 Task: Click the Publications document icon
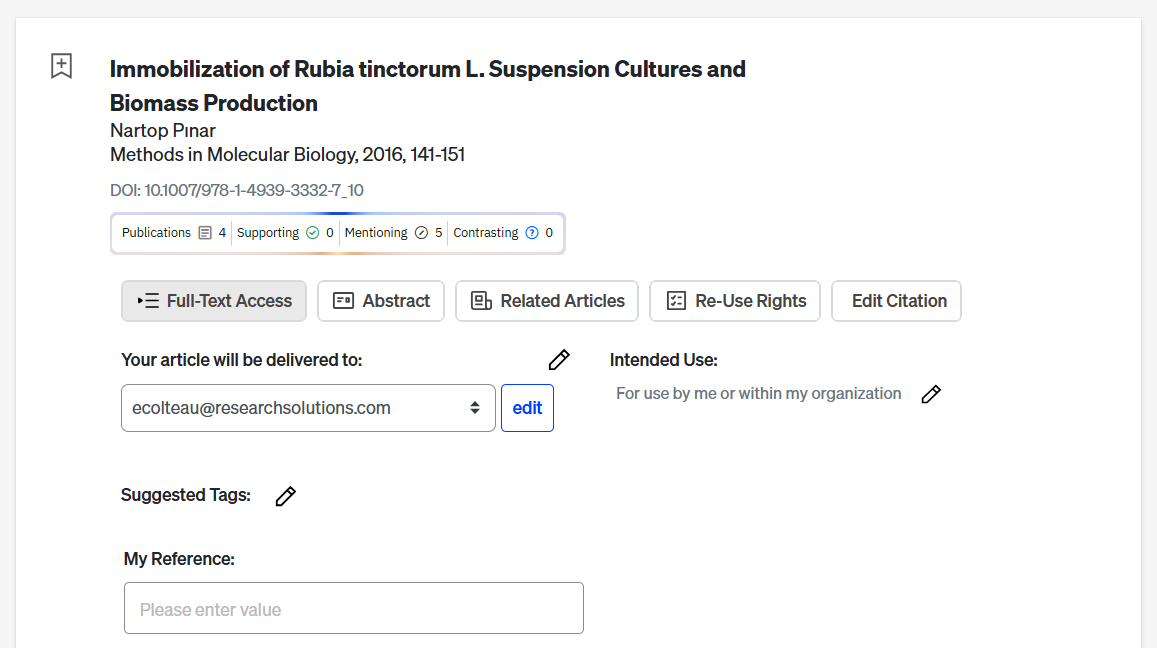[205, 233]
